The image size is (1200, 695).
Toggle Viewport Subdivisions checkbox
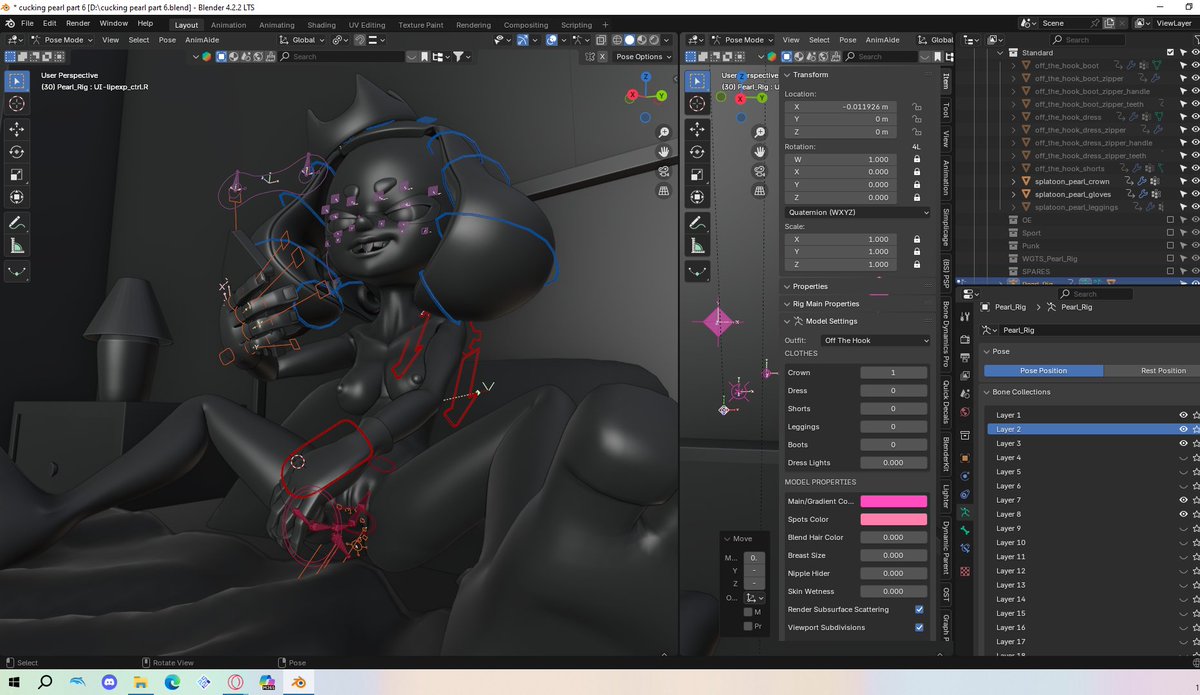(x=919, y=627)
